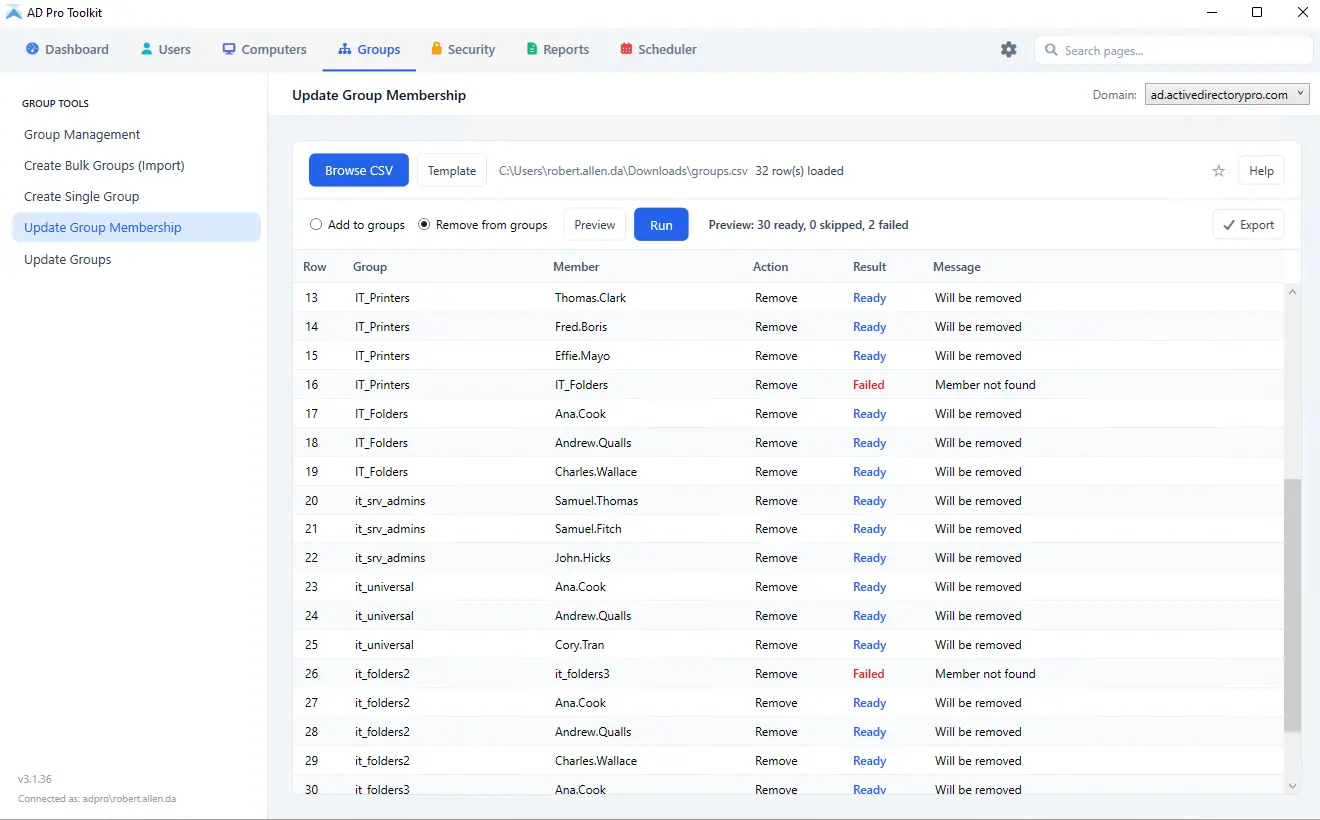Click the Dashboard tab icon
The width and height of the screenshot is (1320, 820).
(x=32, y=49)
